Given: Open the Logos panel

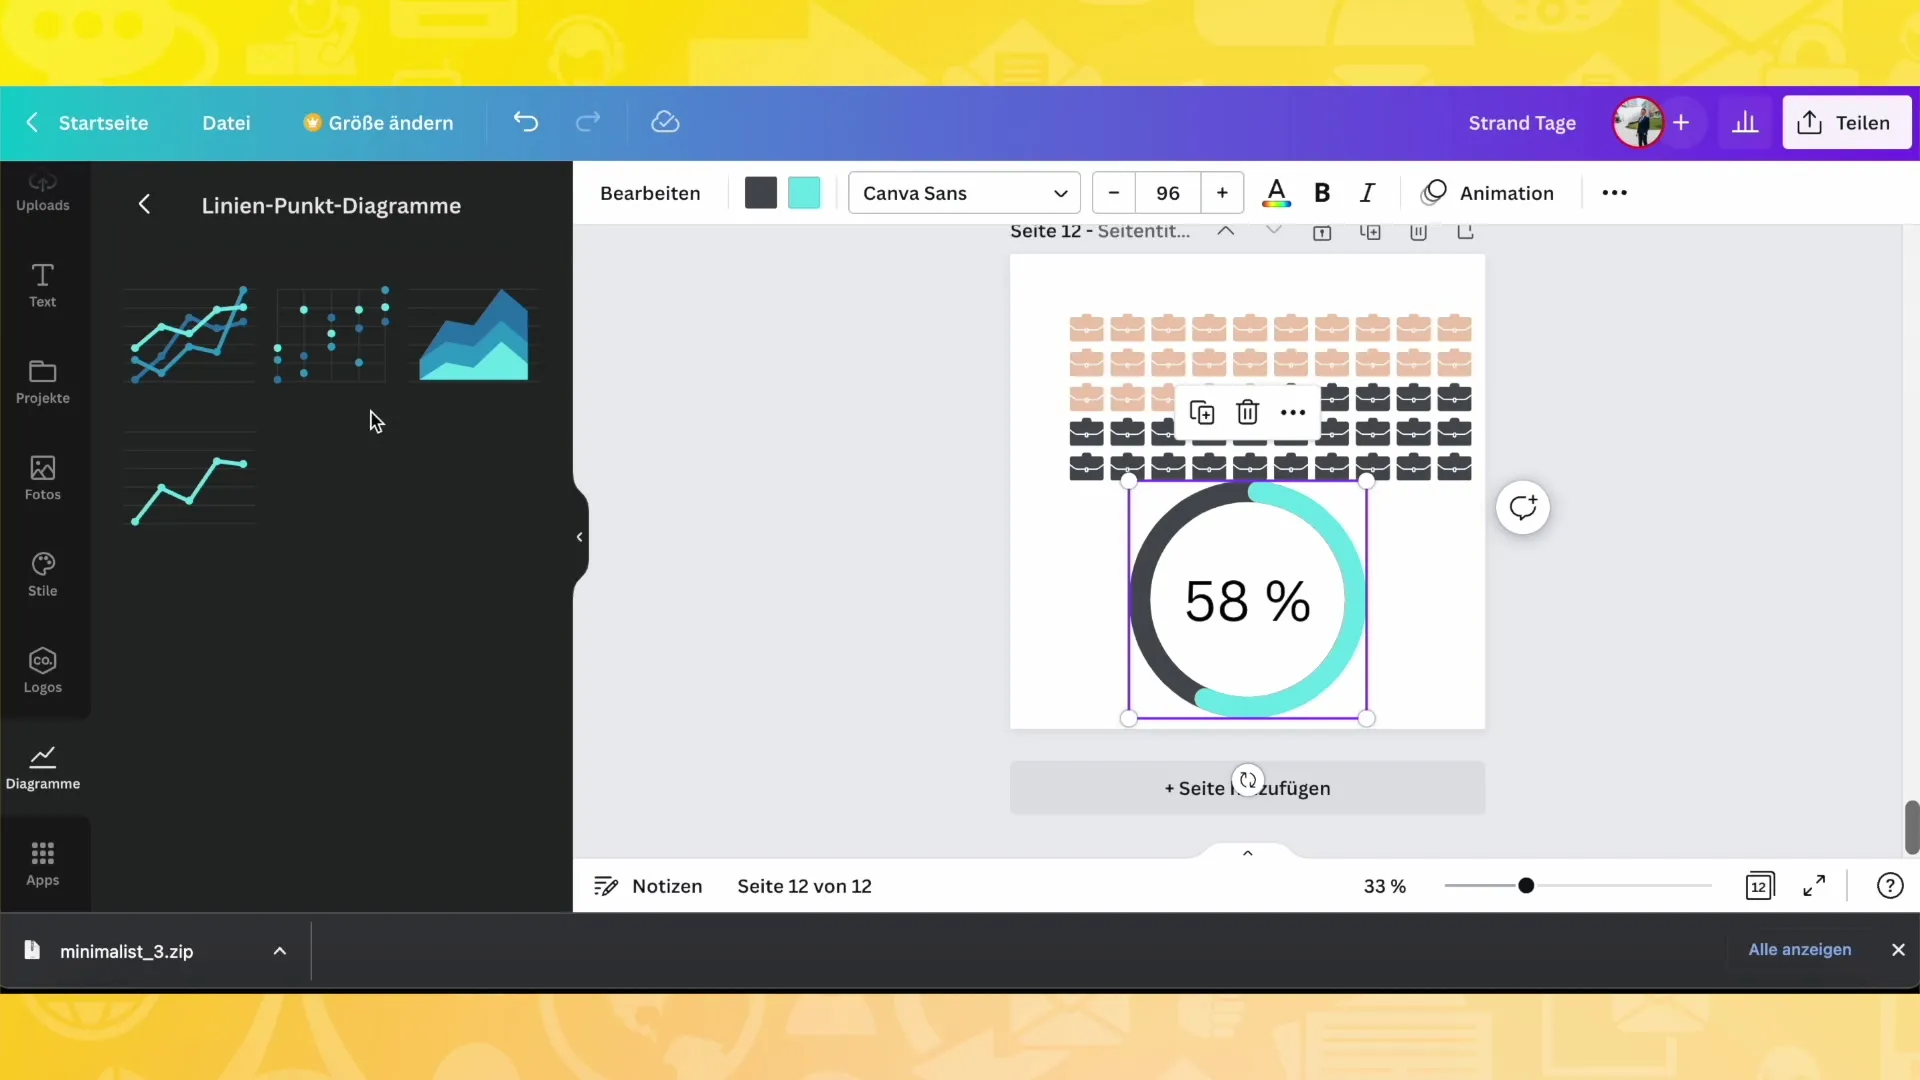Looking at the screenshot, I should point(42,670).
